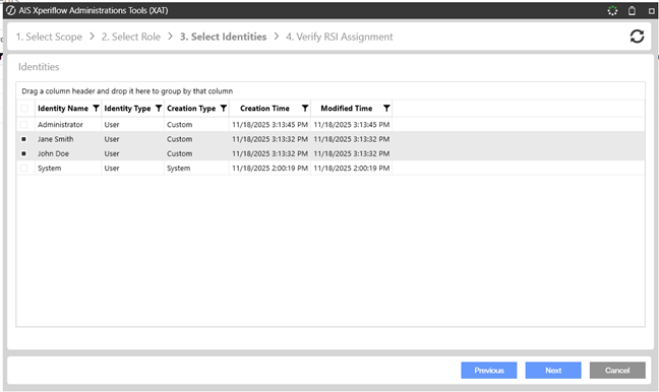Click the maximize window button in title bar
Screen dimensions: 659x392
(651, 11)
